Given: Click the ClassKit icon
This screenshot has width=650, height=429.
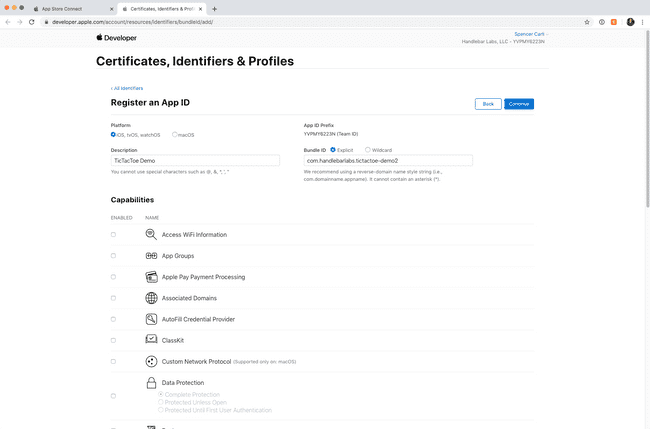Looking at the screenshot, I should point(151,339).
